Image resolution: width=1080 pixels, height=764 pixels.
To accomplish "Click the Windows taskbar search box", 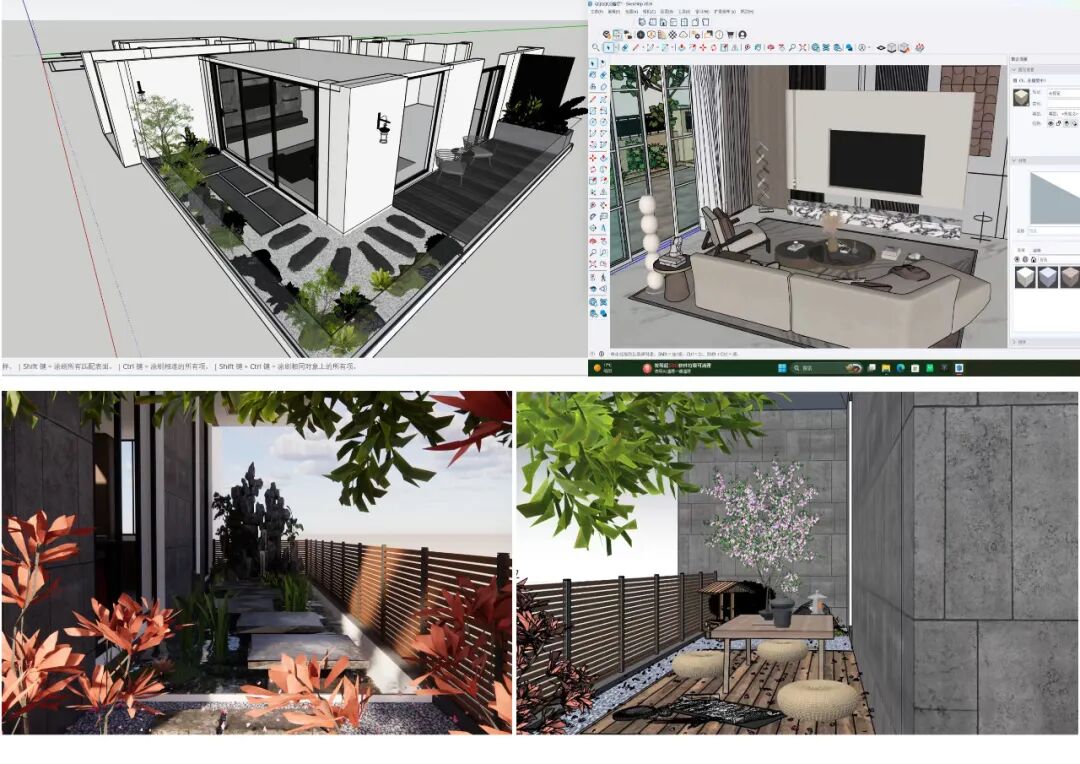I will 827,368.
